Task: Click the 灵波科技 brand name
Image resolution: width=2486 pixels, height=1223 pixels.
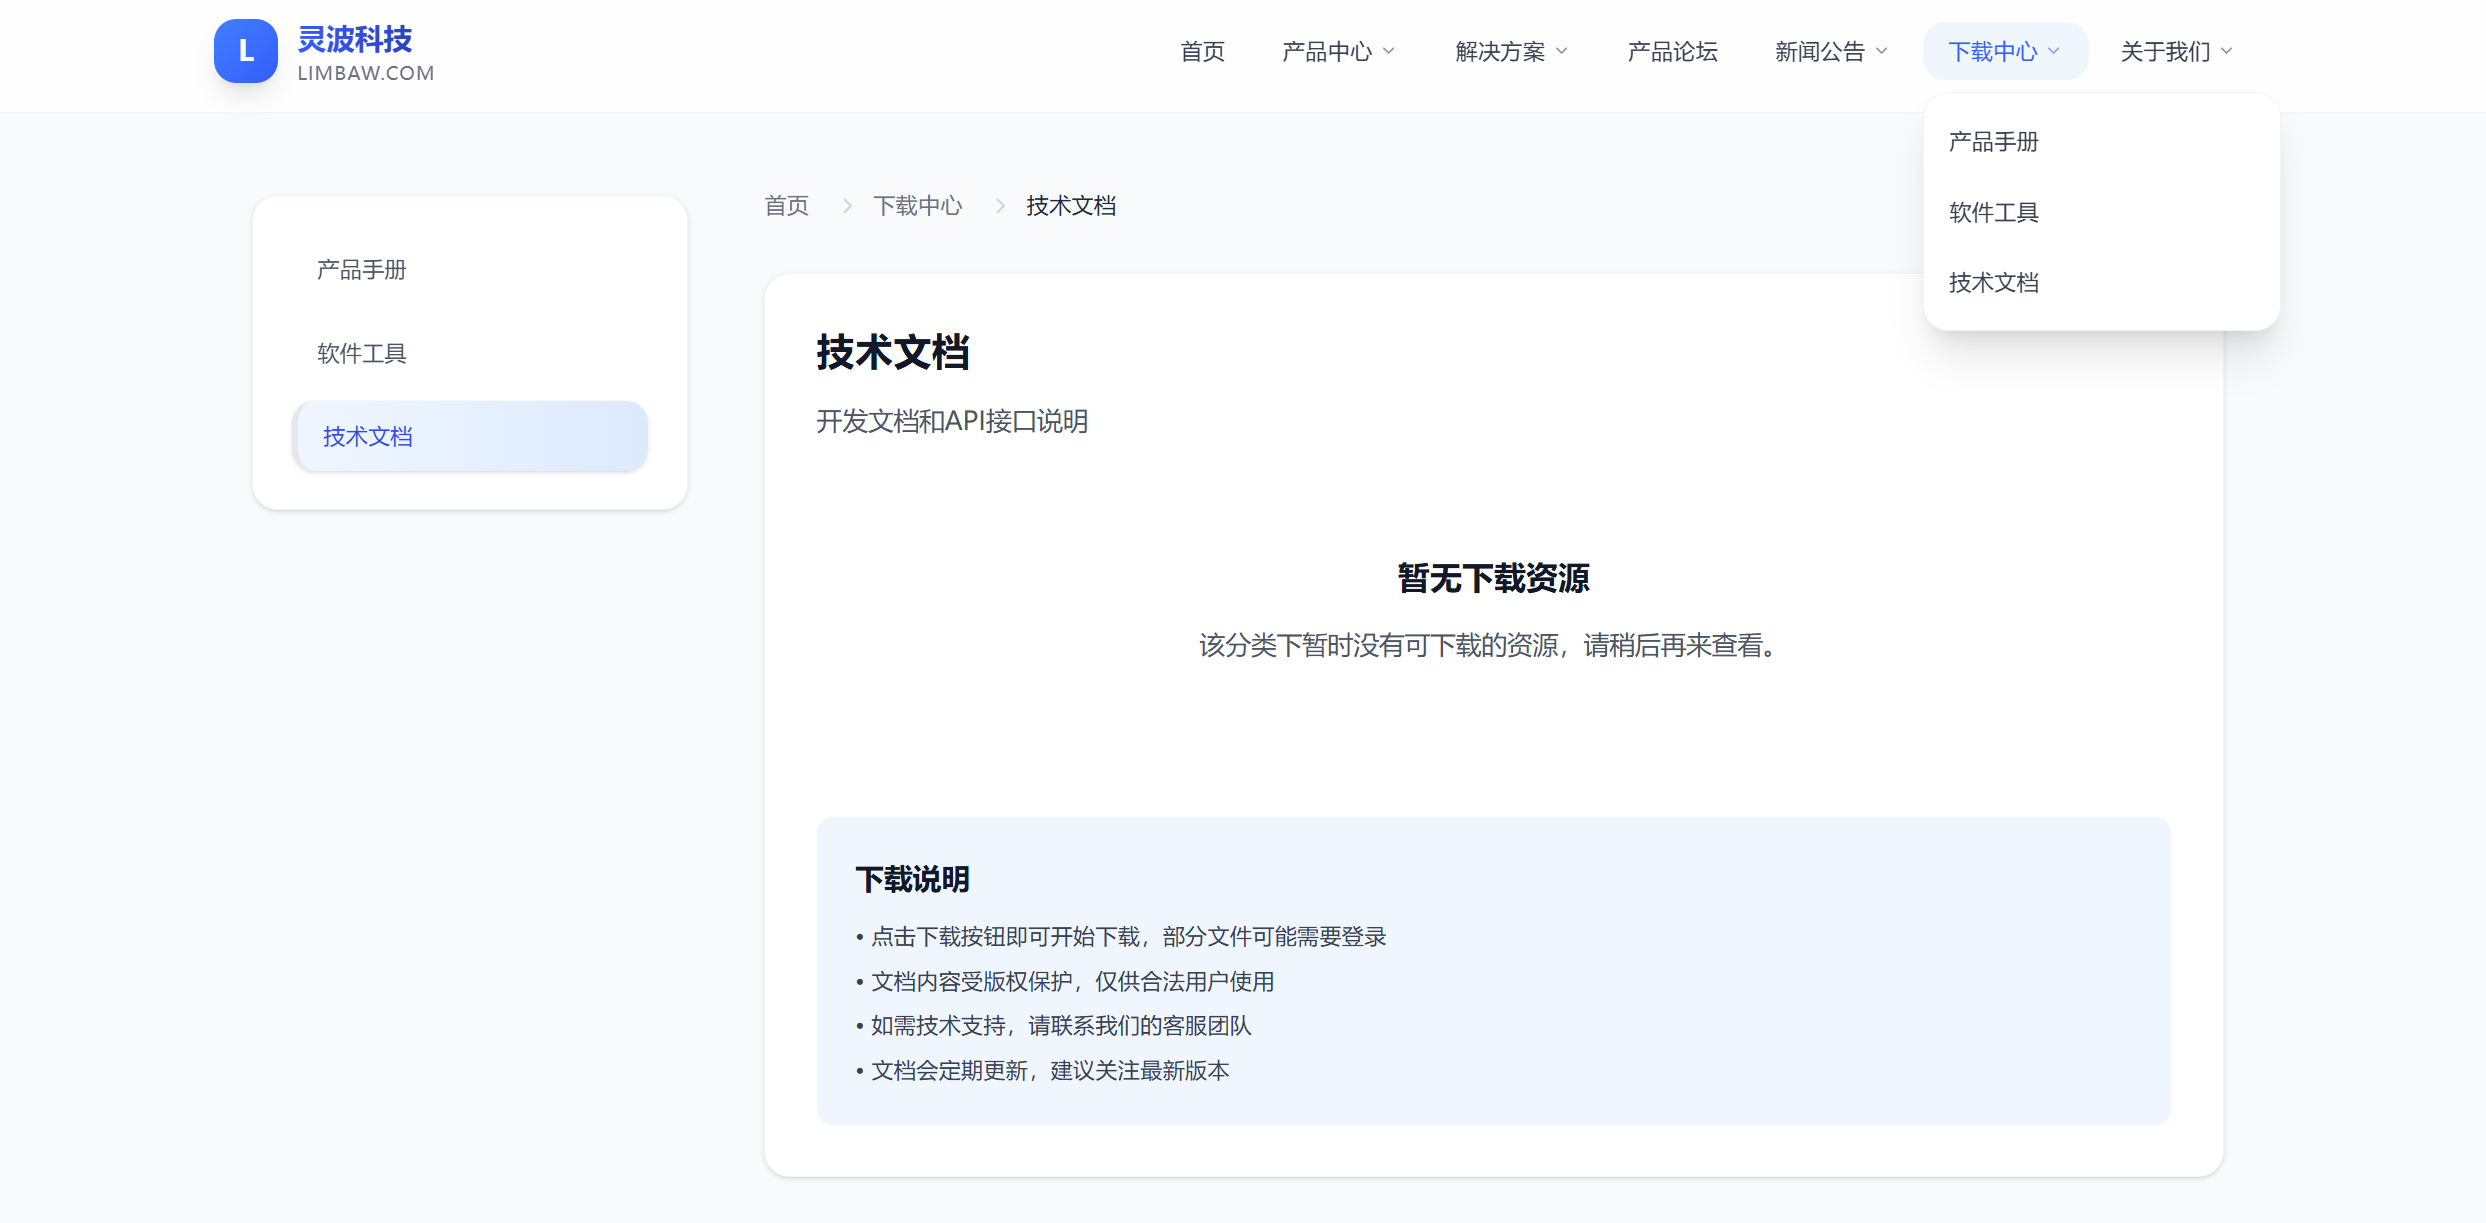Action: point(355,39)
